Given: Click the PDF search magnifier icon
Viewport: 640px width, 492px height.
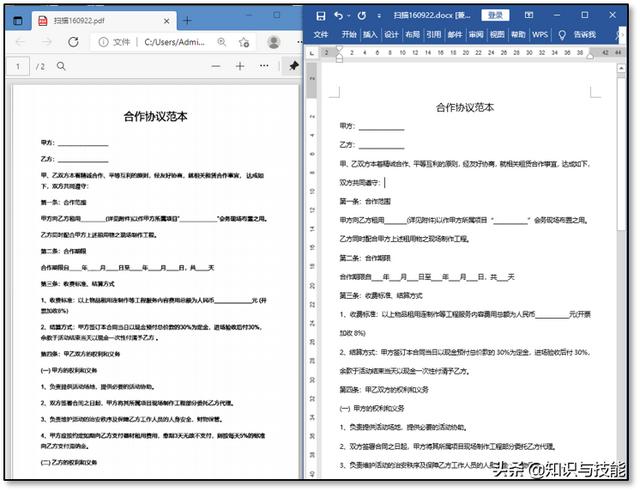Looking at the screenshot, I should (61, 66).
